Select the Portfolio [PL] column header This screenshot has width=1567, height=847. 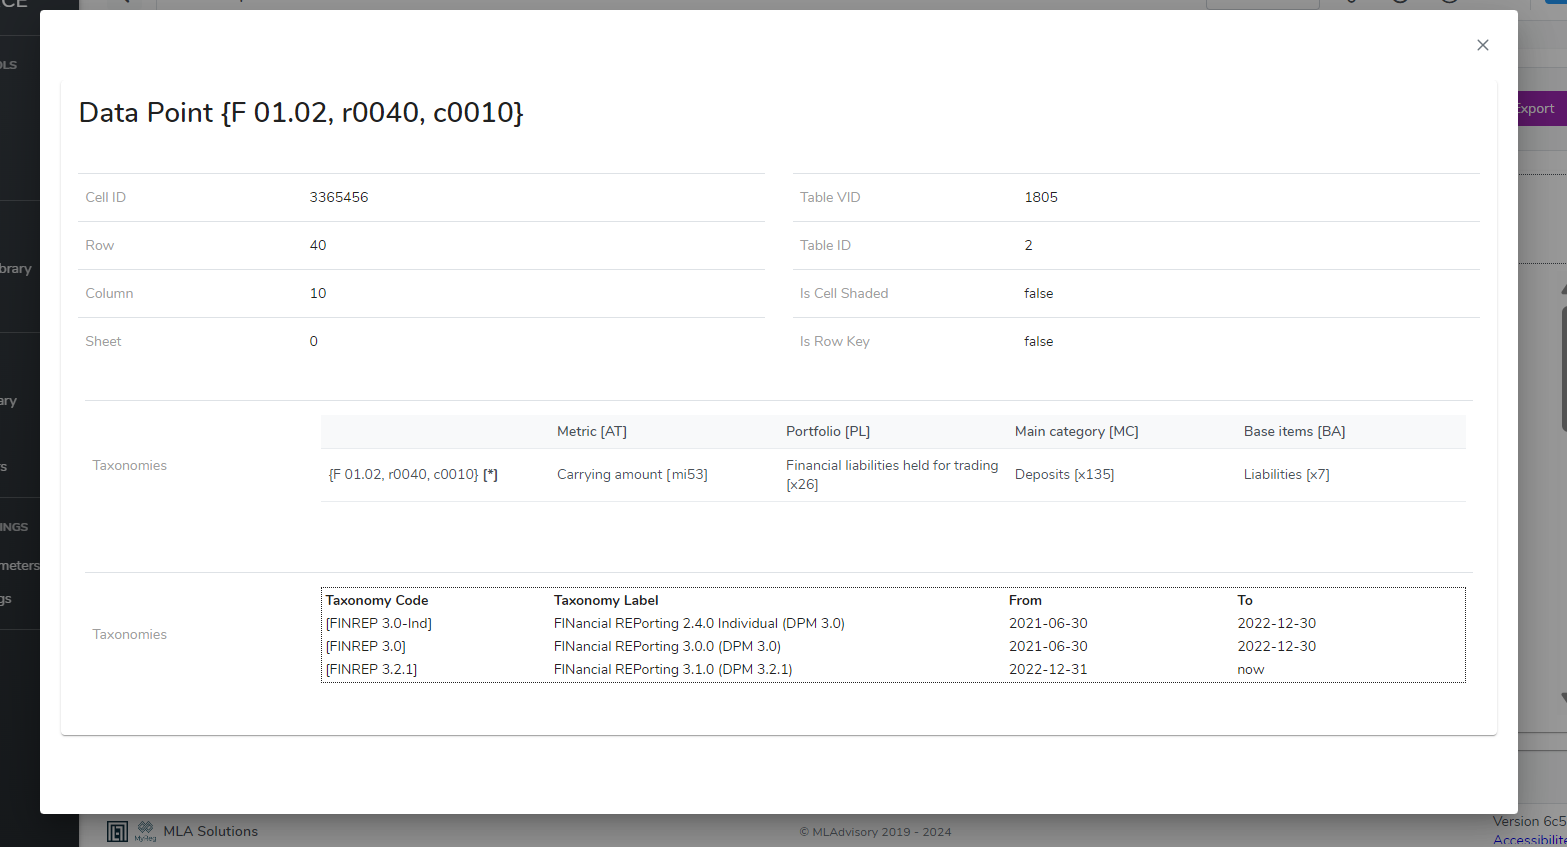827,431
